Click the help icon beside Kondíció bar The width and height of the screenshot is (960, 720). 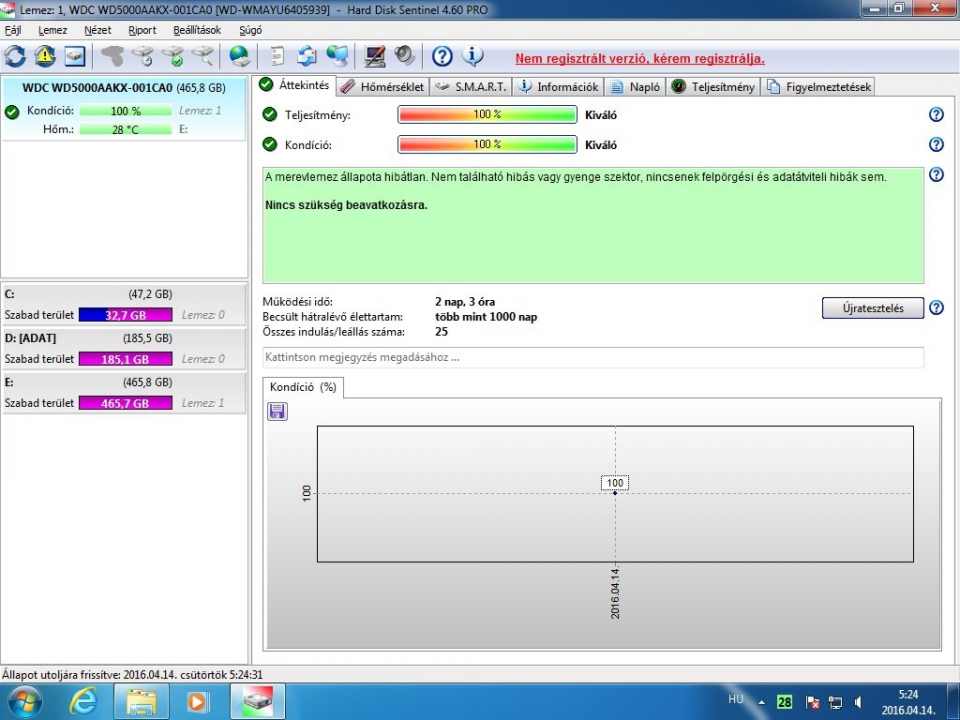pos(936,144)
